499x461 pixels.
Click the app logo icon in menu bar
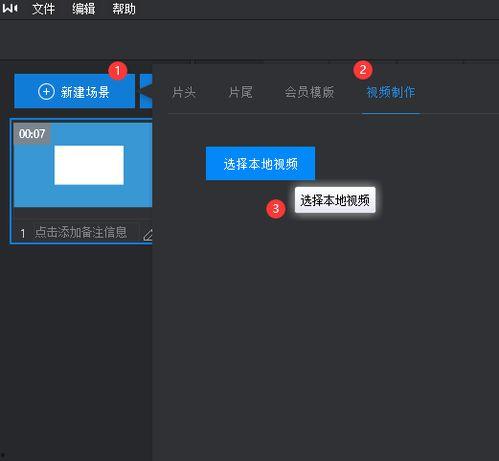[x=10, y=8]
